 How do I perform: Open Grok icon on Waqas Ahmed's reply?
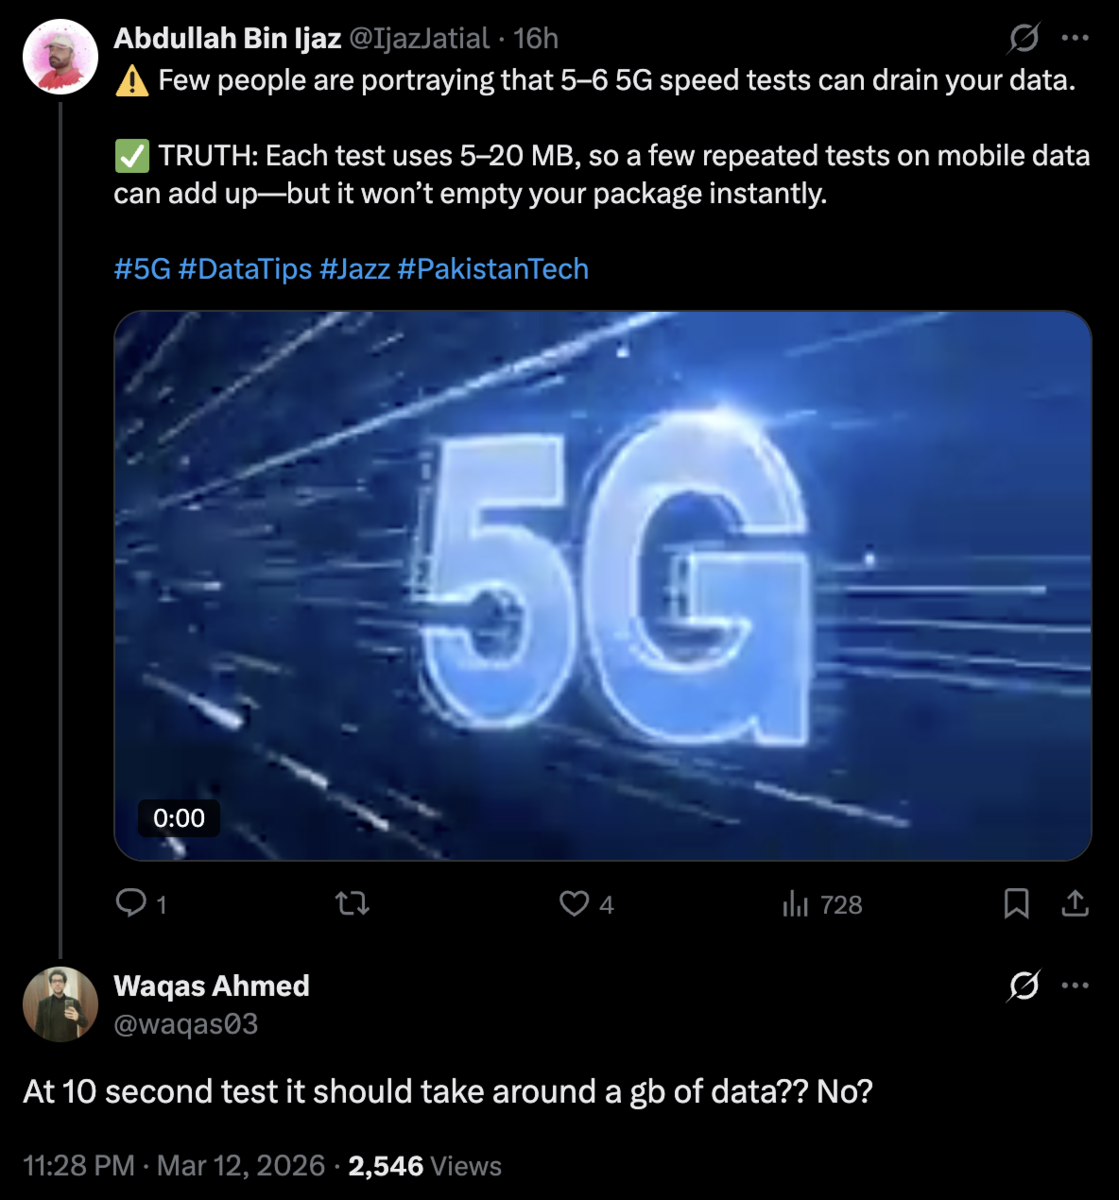point(1023,986)
